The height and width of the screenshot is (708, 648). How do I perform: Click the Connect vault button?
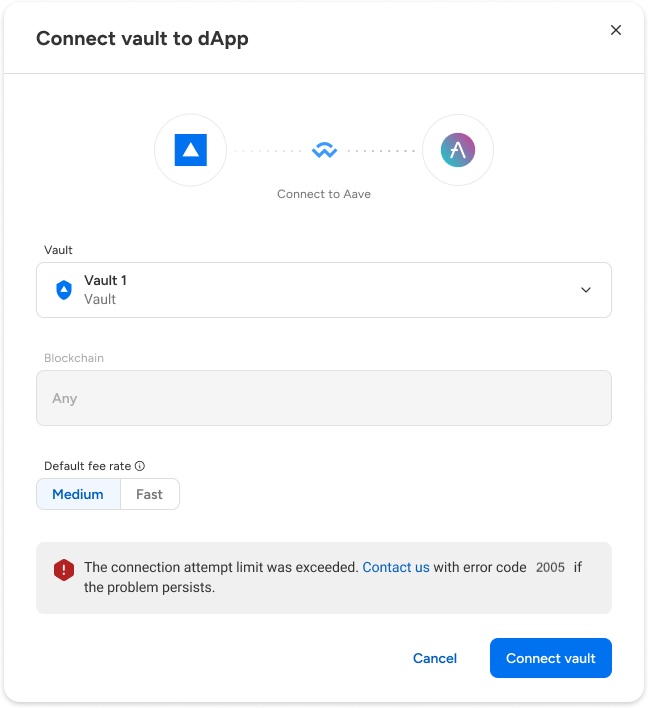[550, 658]
